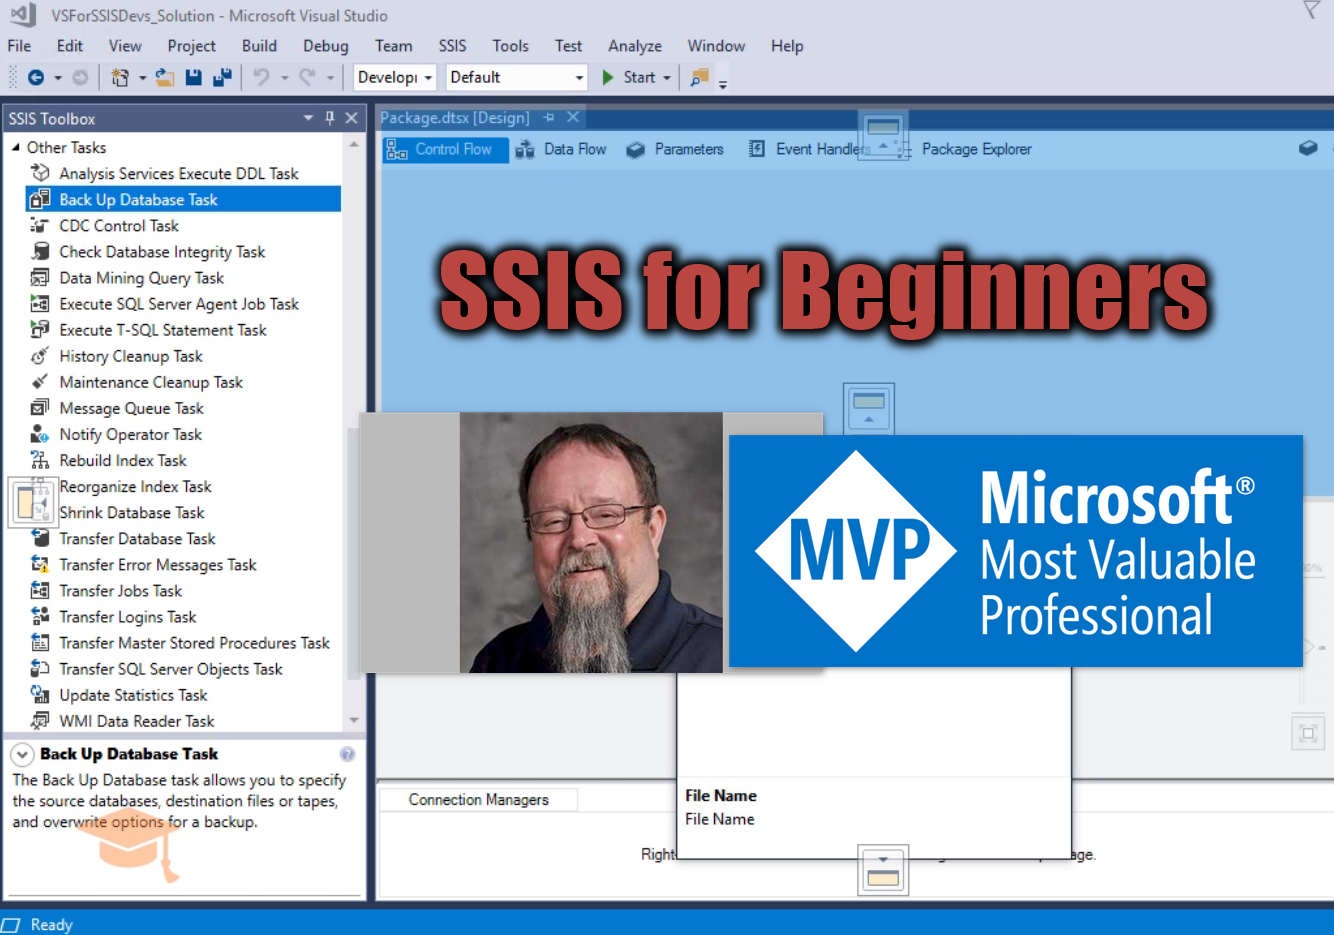The width and height of the screenshot is (1334, 935).
Task: Open the toolbar overflow options arrow
Action: 722,83
